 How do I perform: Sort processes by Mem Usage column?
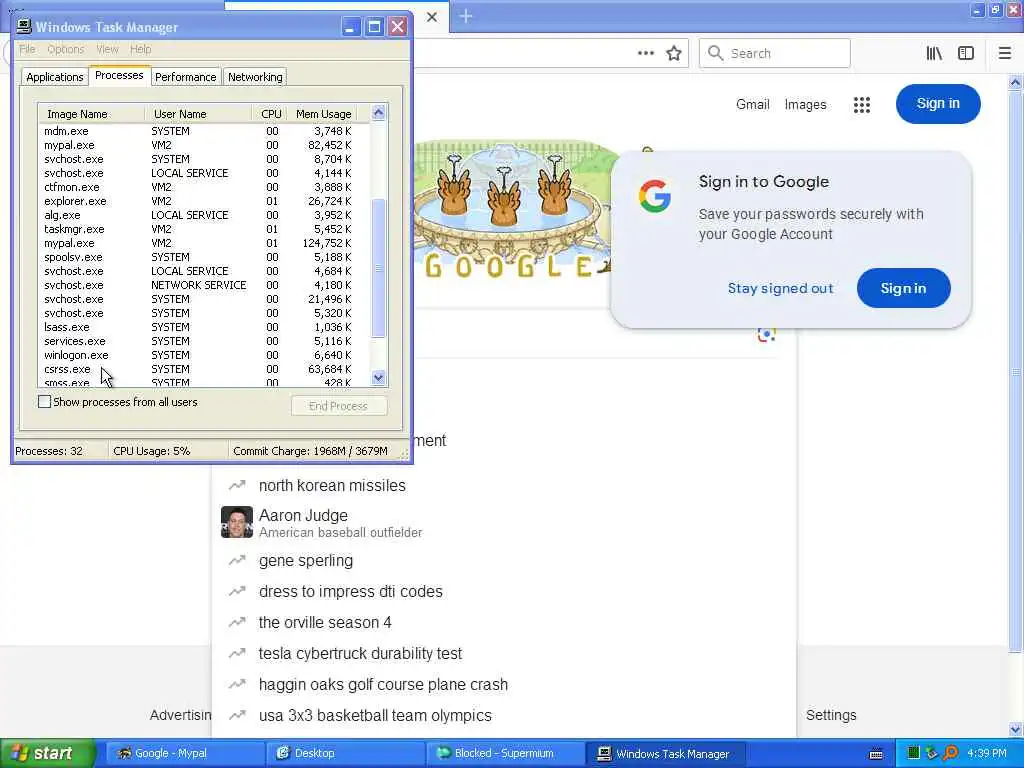(x=323, y=114)
